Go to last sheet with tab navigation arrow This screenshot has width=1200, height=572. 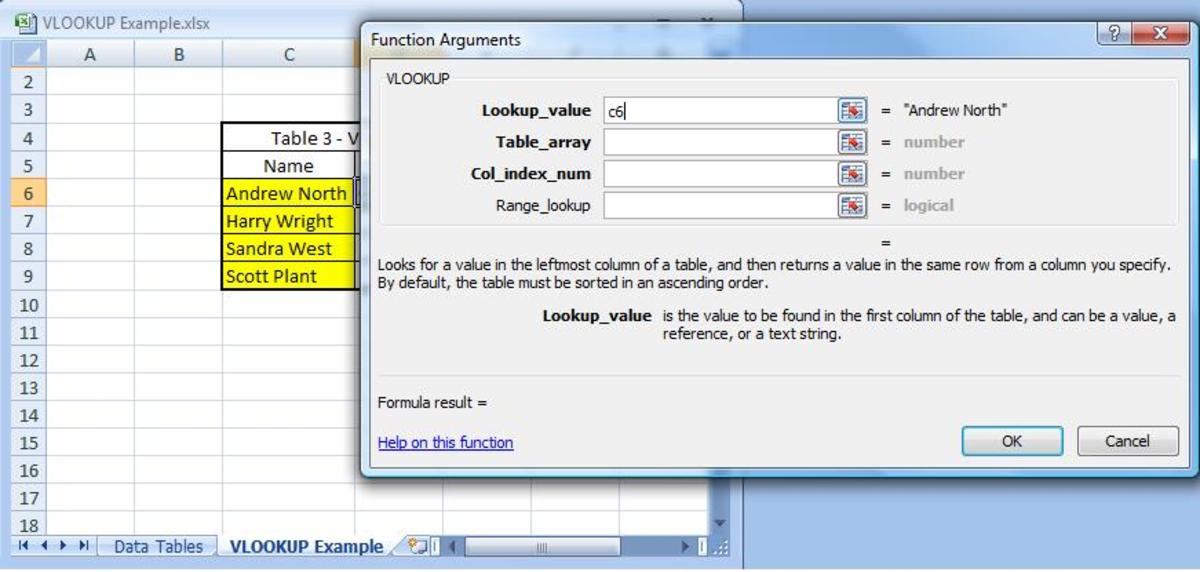tap(84, 546)
